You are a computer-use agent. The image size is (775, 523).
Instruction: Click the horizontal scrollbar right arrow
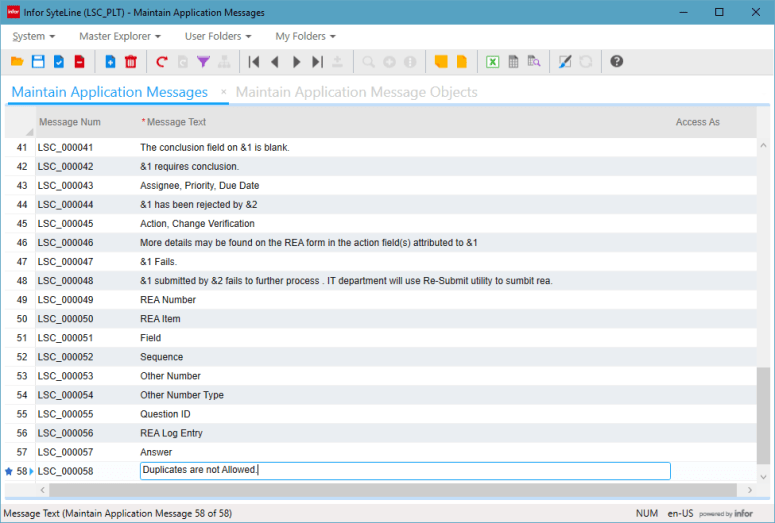750,490
